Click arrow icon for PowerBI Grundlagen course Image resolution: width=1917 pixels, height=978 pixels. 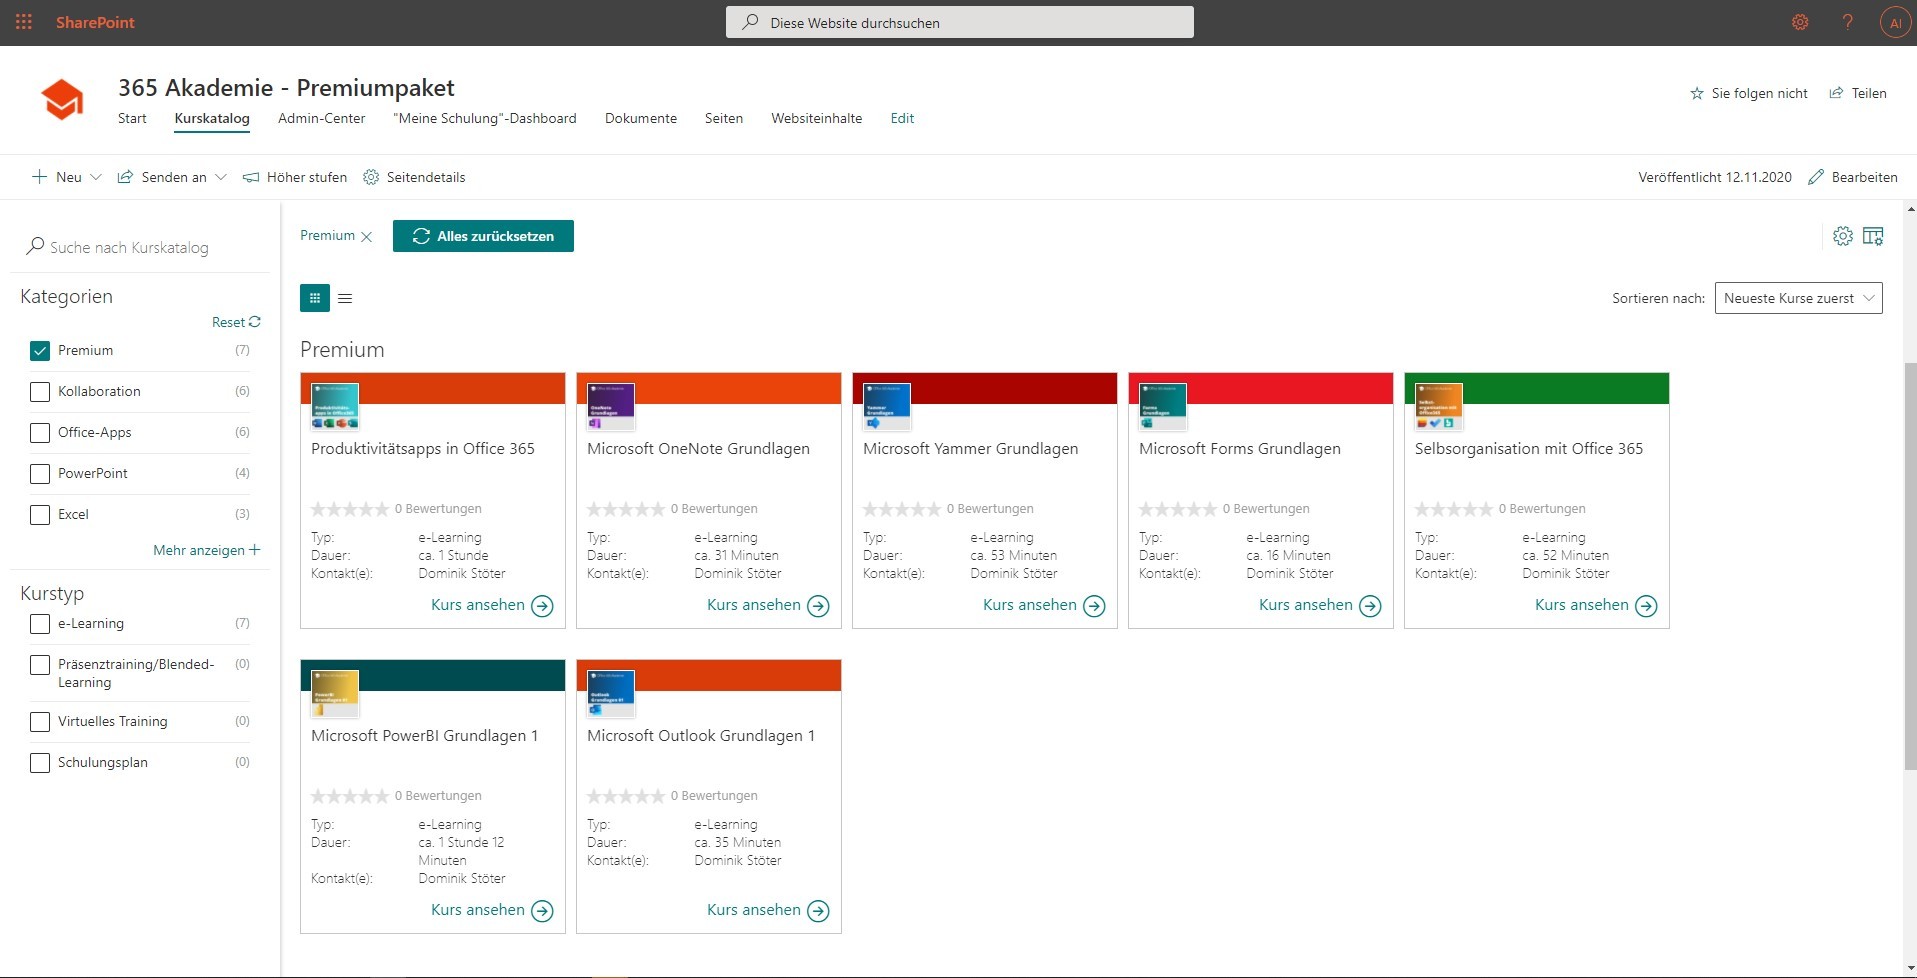pyautogui.click(x=542, y=911)
